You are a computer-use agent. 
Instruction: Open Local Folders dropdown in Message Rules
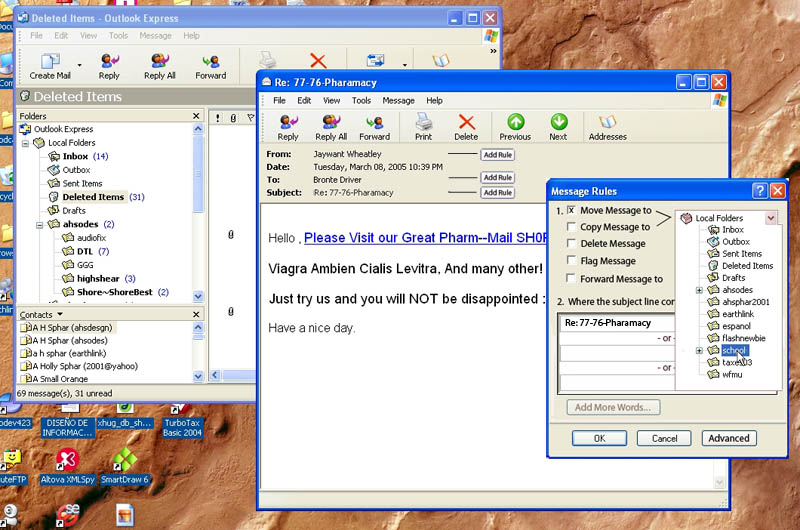pos(771,218)
